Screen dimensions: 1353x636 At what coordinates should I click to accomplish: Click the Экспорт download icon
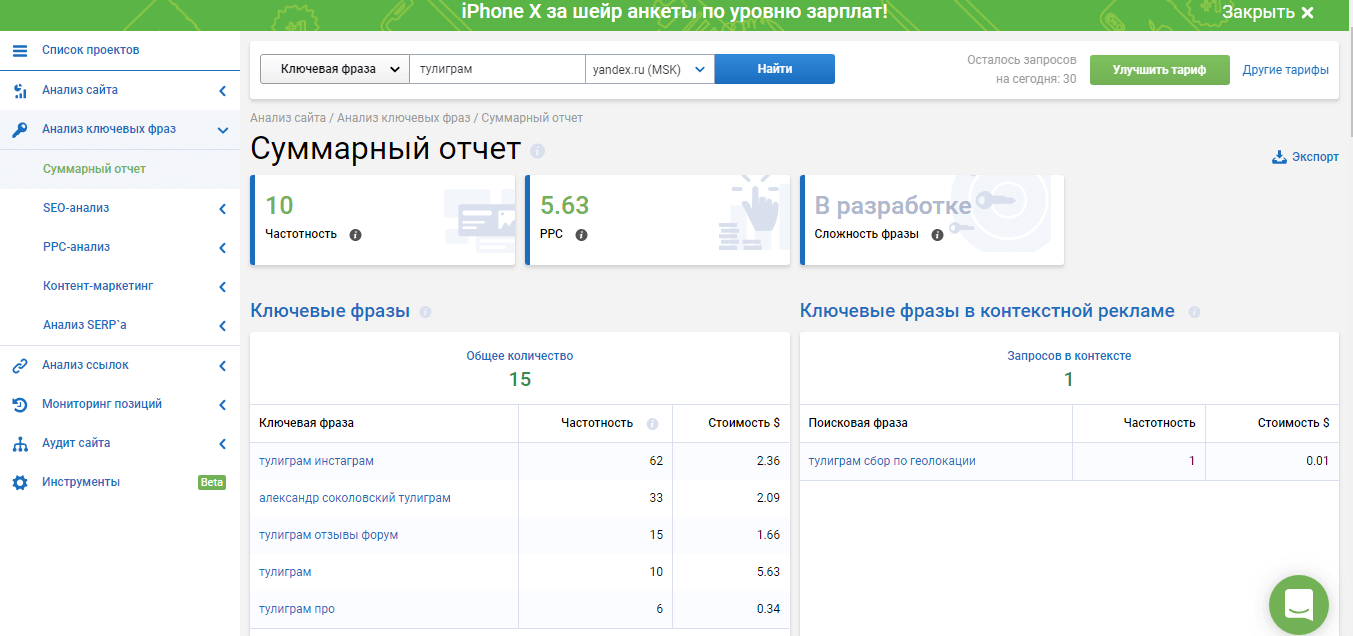tap(1278, 157)
